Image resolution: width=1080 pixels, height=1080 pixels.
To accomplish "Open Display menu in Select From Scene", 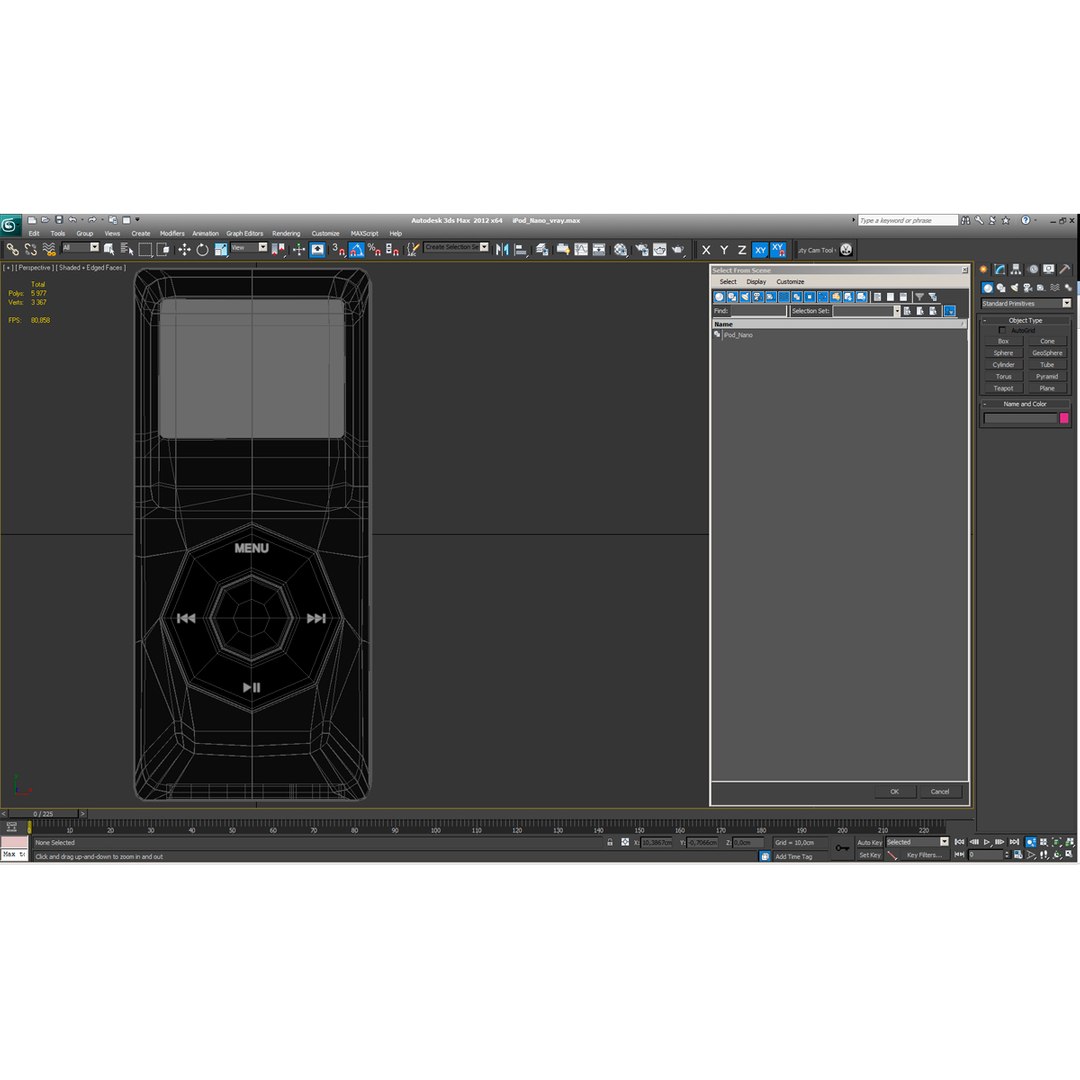I will (x=756, y=282).
